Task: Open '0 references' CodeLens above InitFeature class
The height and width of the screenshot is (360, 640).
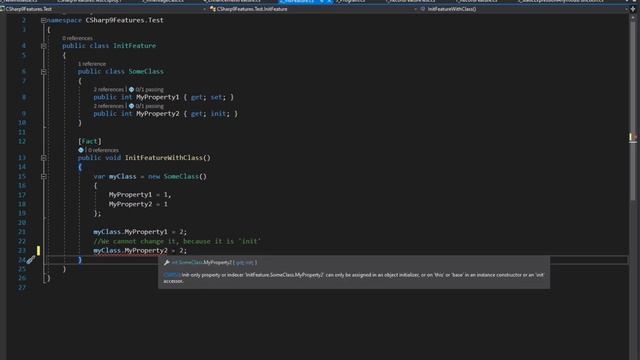Action: point(78,38)
